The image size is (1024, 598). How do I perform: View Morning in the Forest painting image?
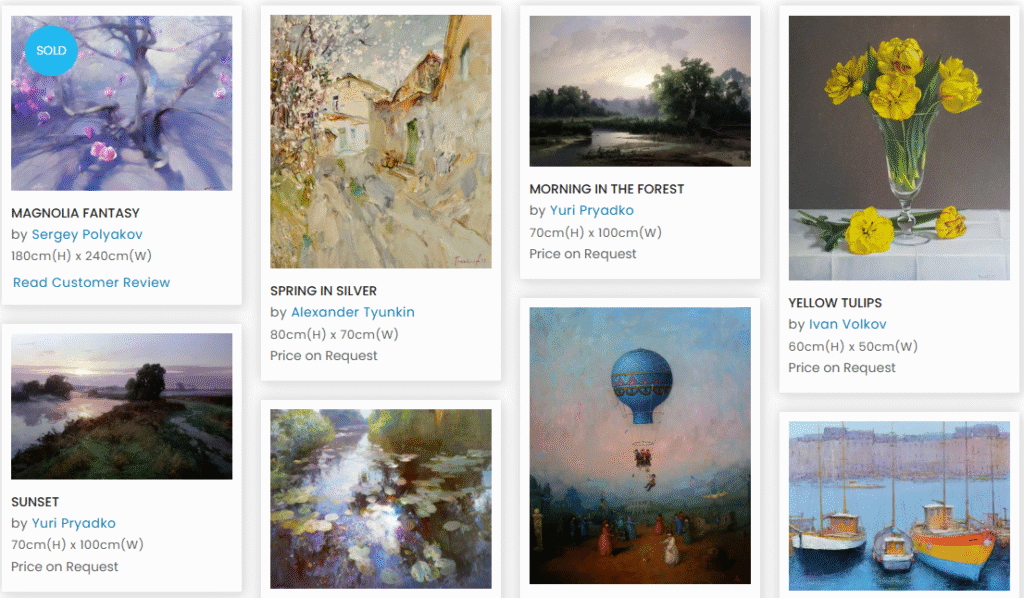tap(640, 91)
